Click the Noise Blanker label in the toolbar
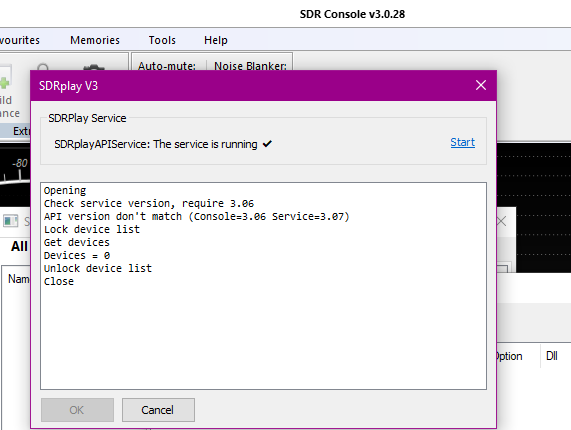 (x=250, y=66)
